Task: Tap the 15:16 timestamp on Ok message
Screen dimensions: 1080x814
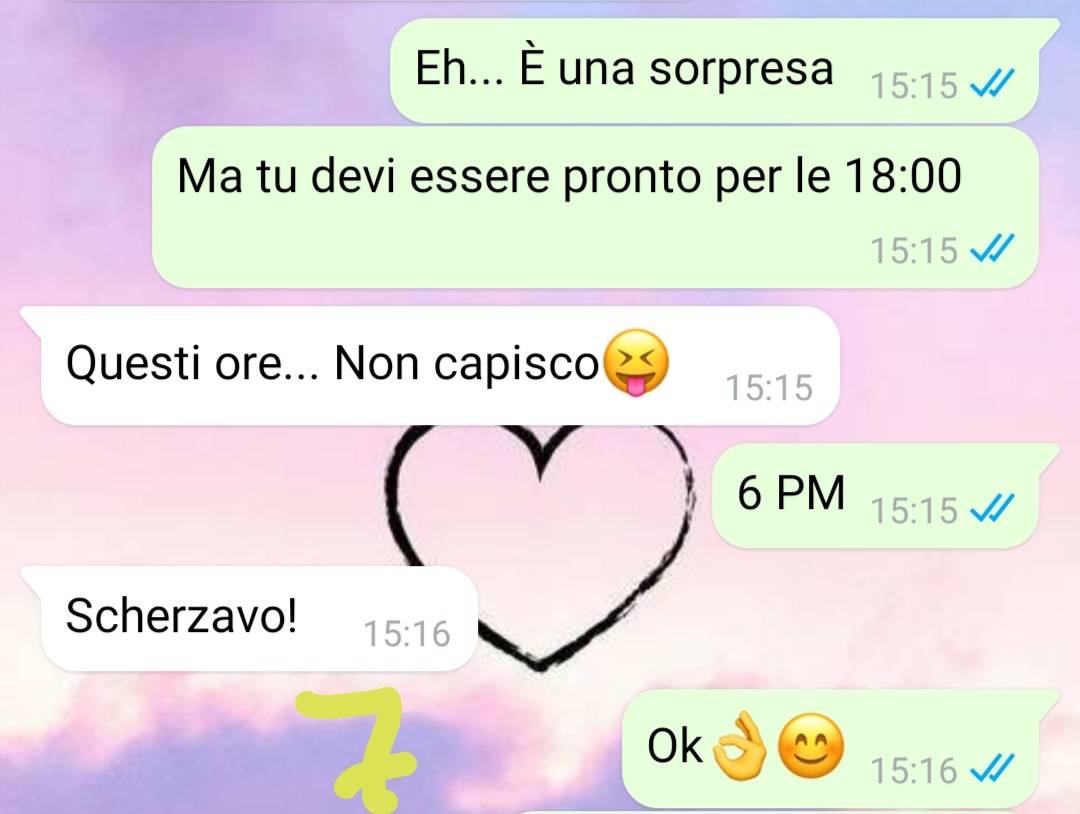Action: tap(913, 770)
